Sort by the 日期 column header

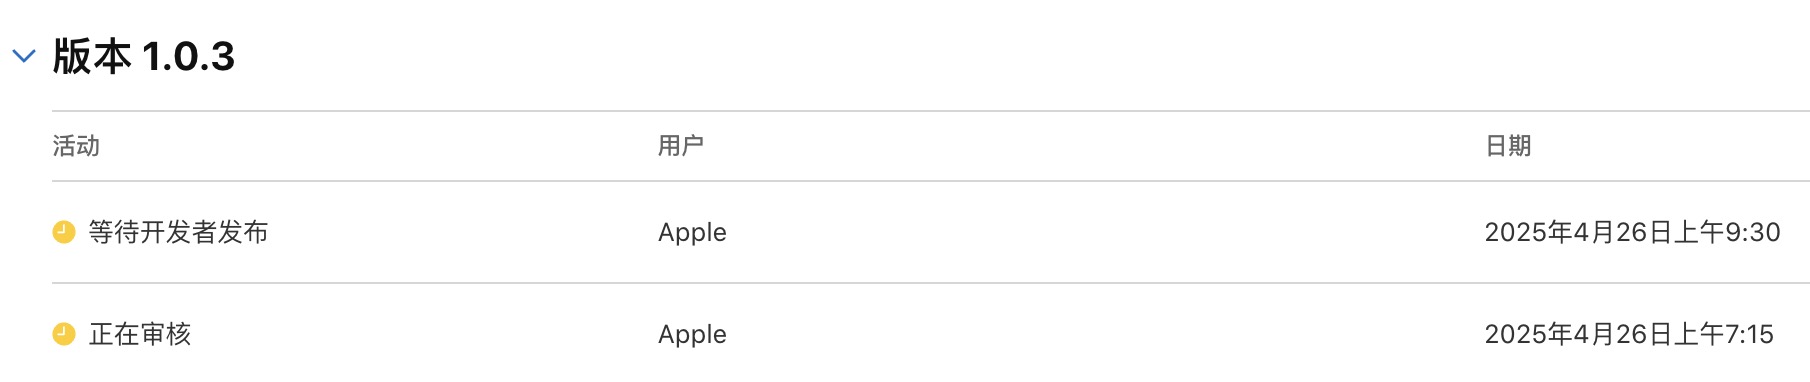coord(1508,146)
